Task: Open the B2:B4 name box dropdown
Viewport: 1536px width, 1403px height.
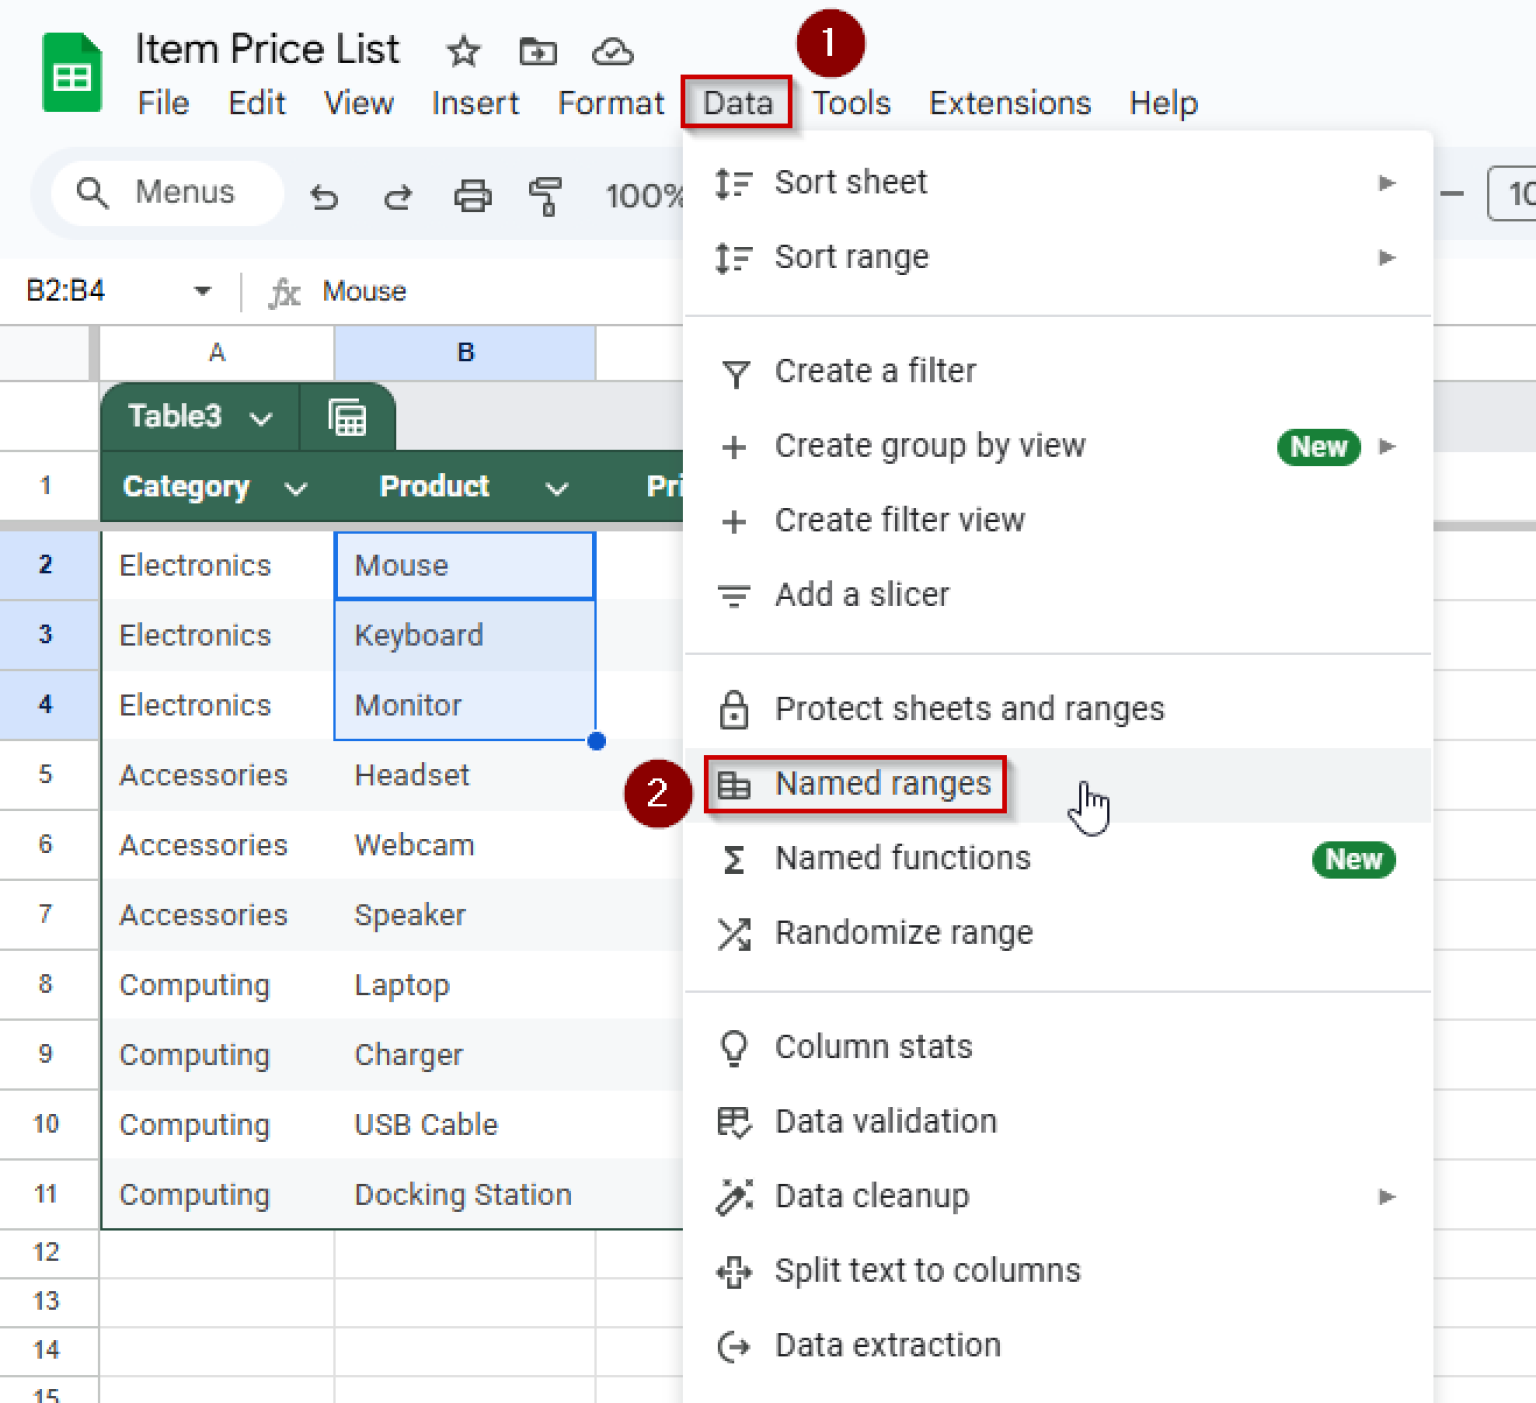Action: coord(202,291)
